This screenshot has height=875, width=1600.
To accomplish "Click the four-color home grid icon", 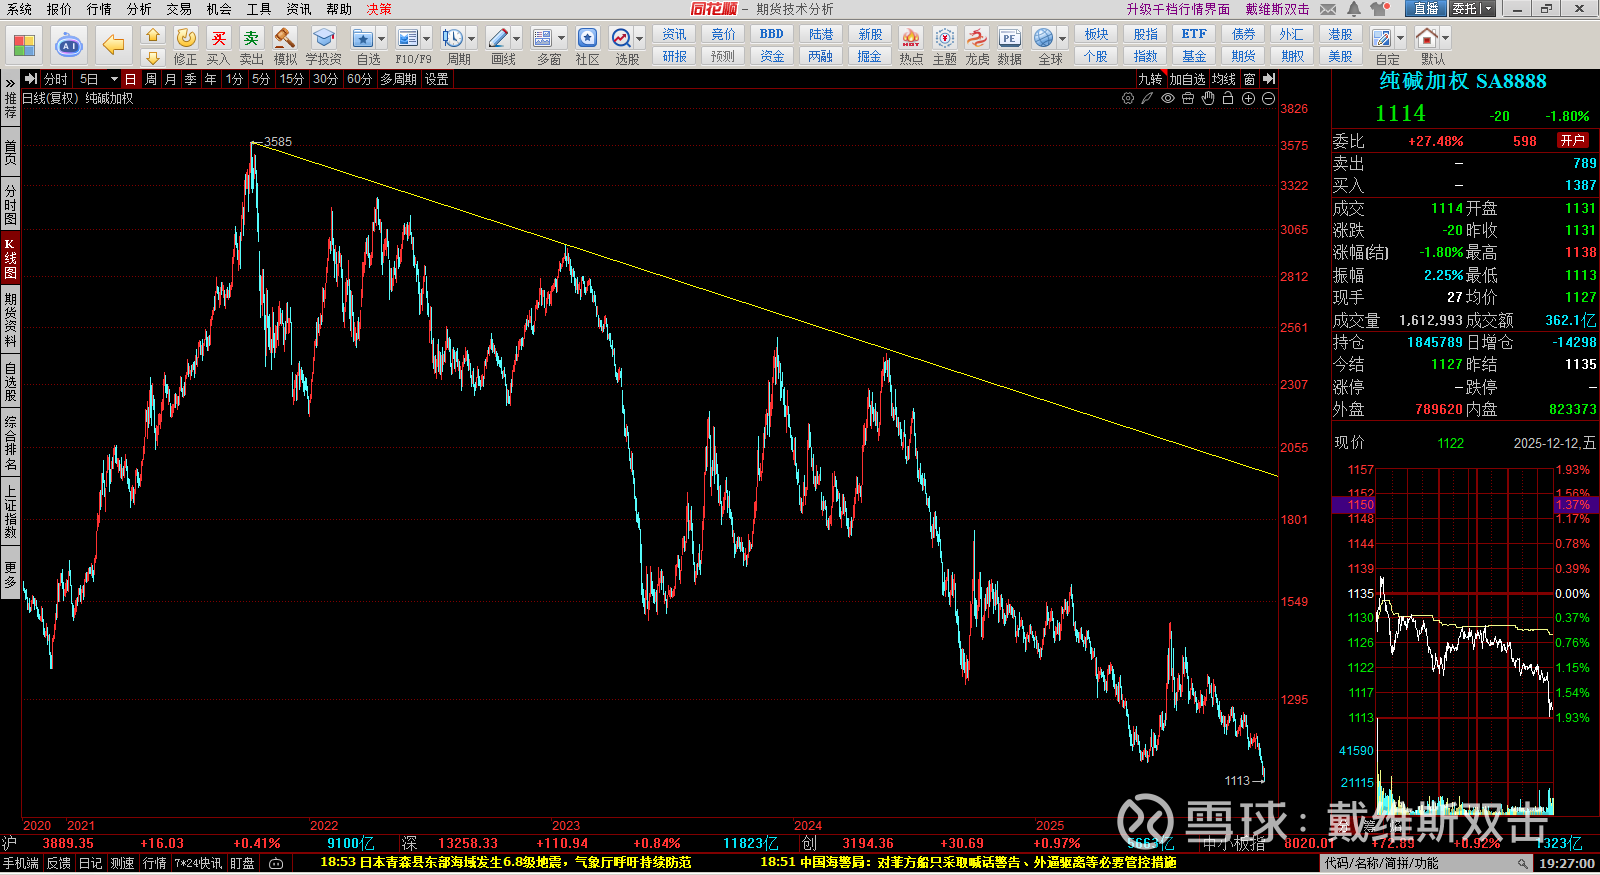I will (24, 45).
